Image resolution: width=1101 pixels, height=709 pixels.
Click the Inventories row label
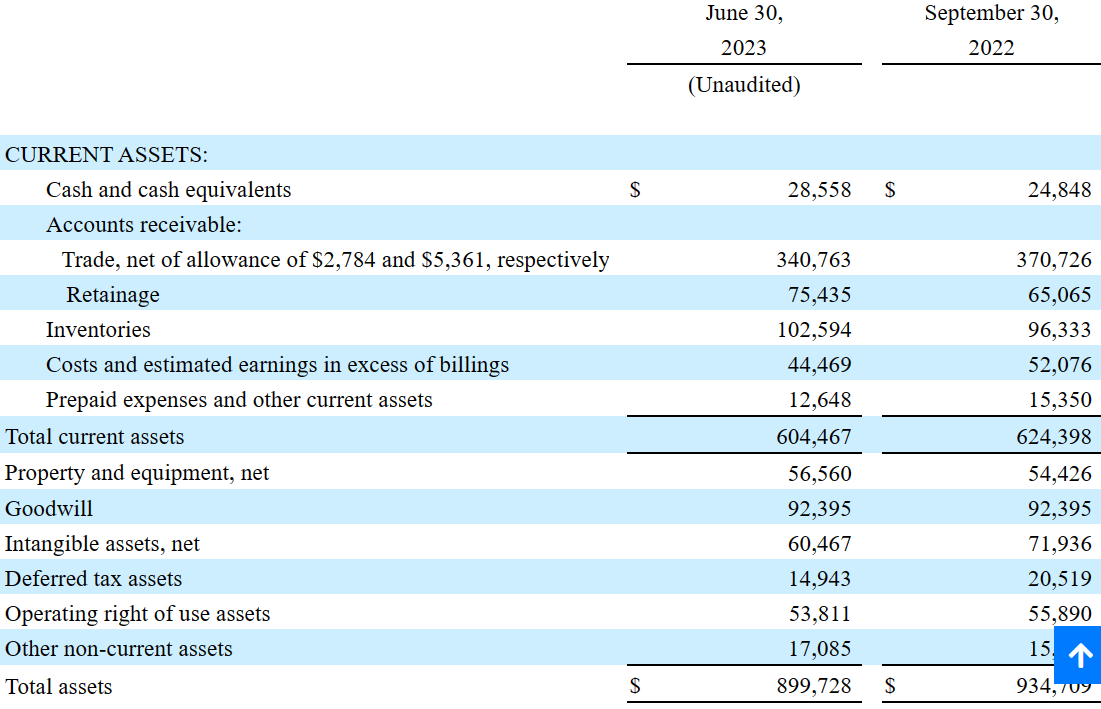coord(98,330)
